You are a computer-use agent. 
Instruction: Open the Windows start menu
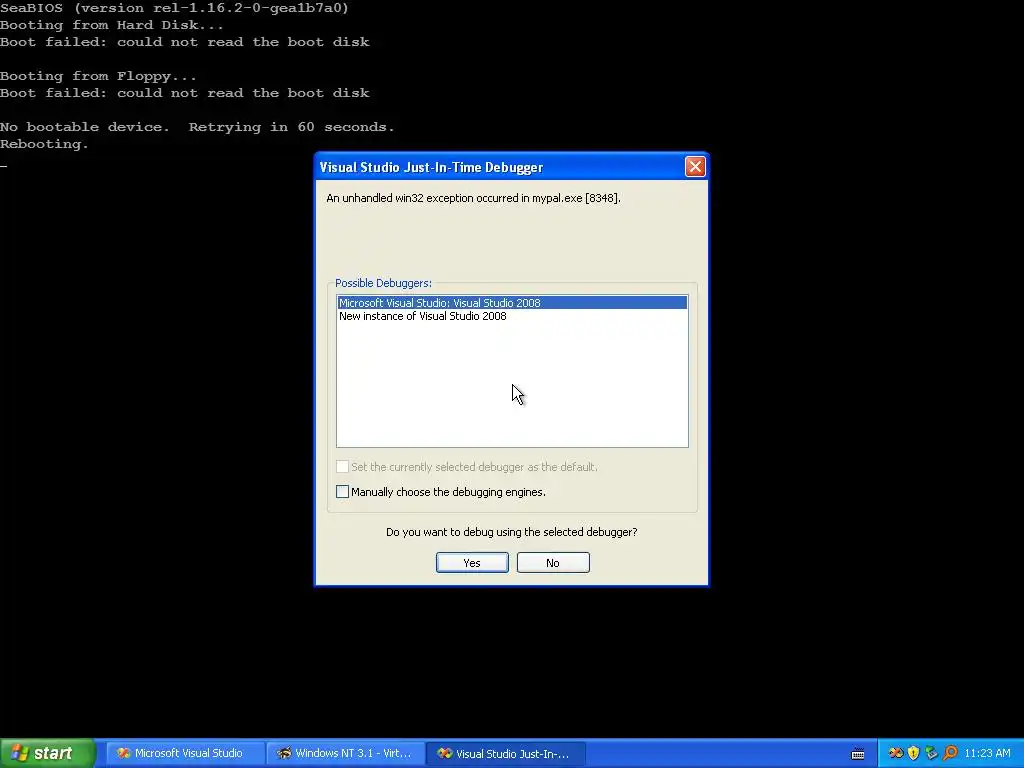point(47,753)
